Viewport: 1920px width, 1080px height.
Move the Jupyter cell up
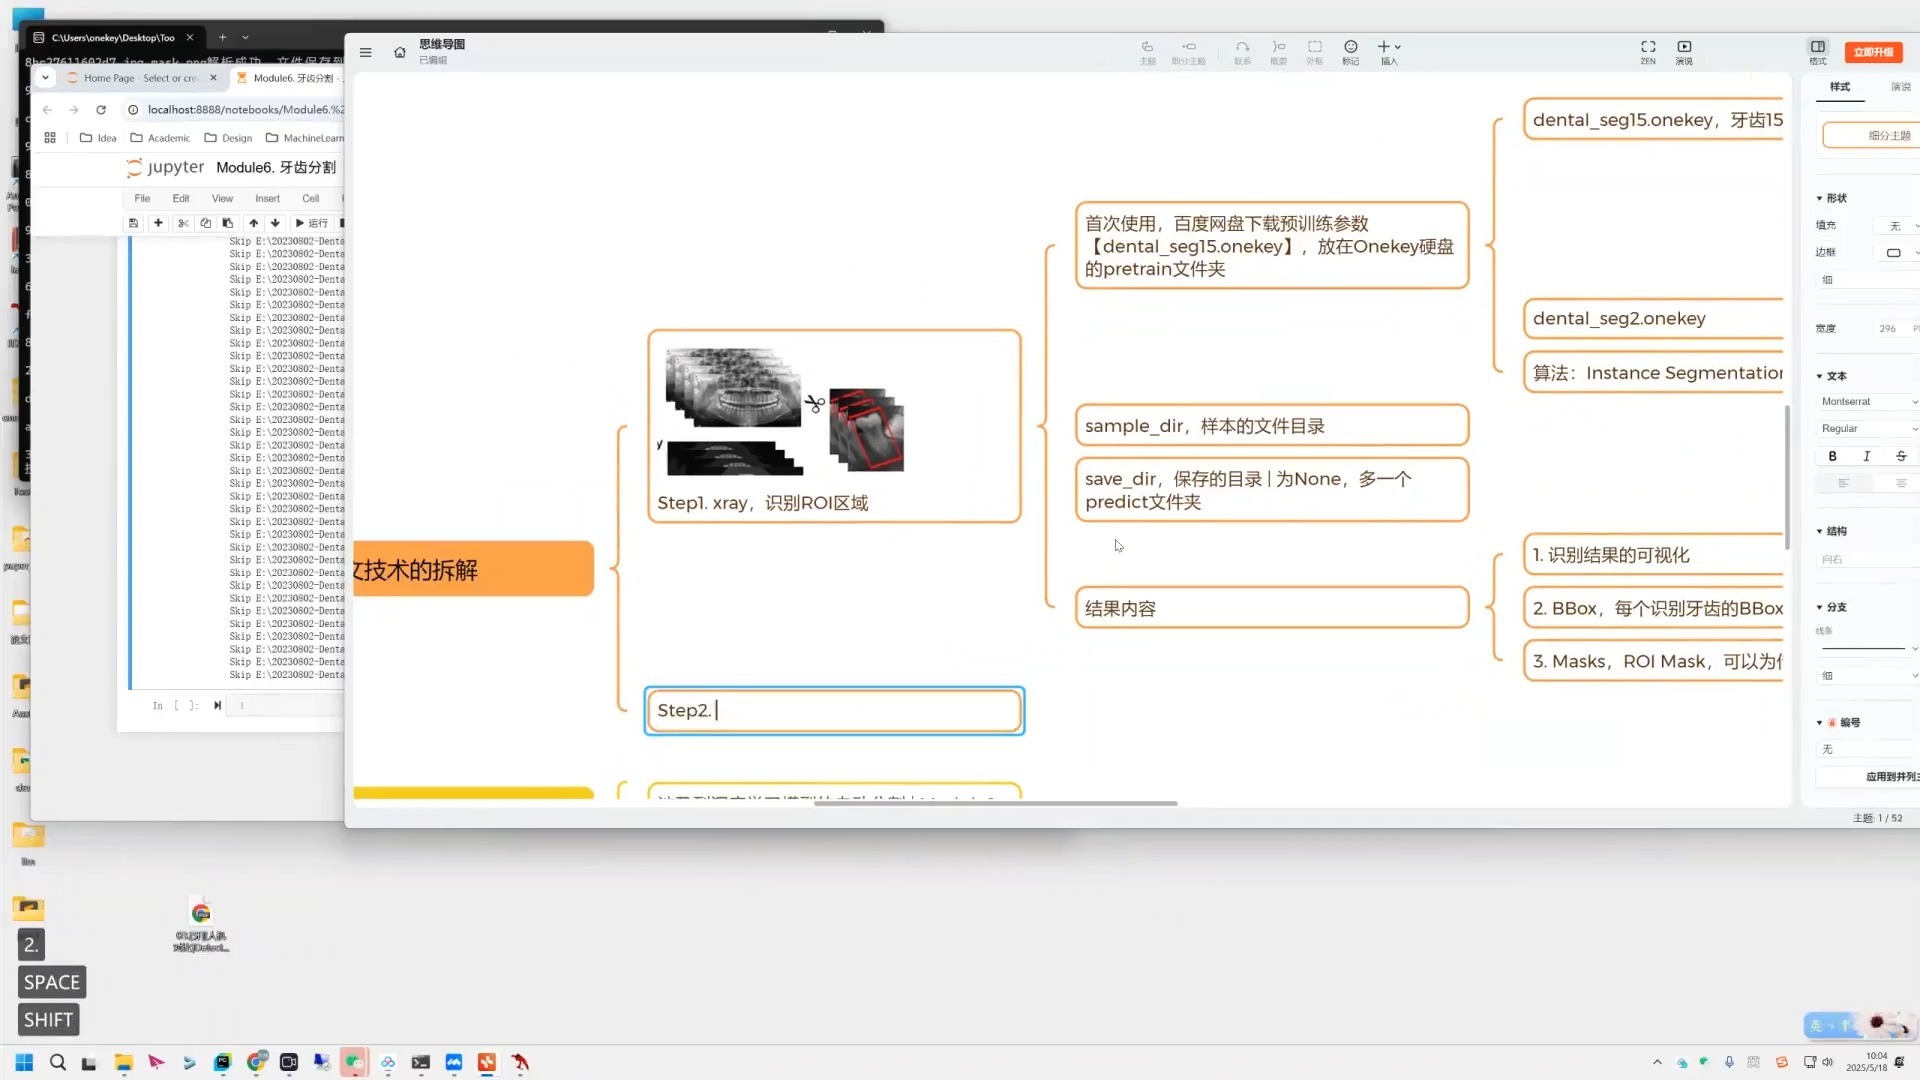(x=253, y=223)
